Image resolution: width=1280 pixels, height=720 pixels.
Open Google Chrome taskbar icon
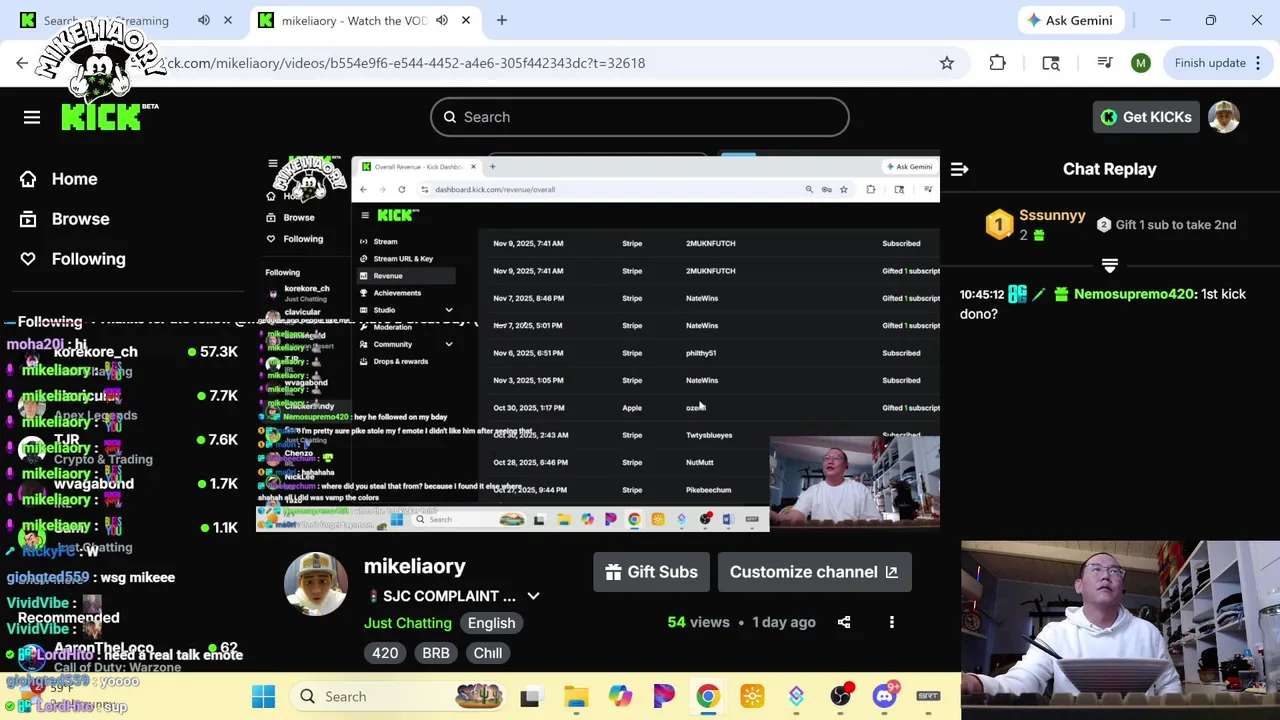coord(708,696)
